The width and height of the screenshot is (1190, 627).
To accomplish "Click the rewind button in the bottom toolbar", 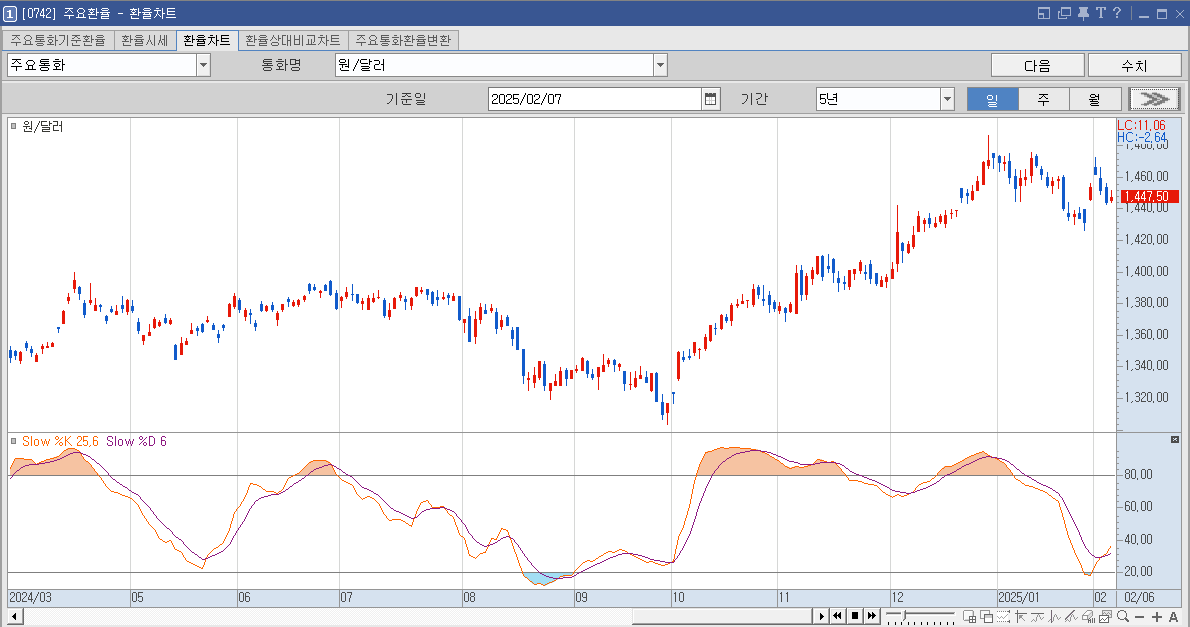I will [x=838, y=616].
